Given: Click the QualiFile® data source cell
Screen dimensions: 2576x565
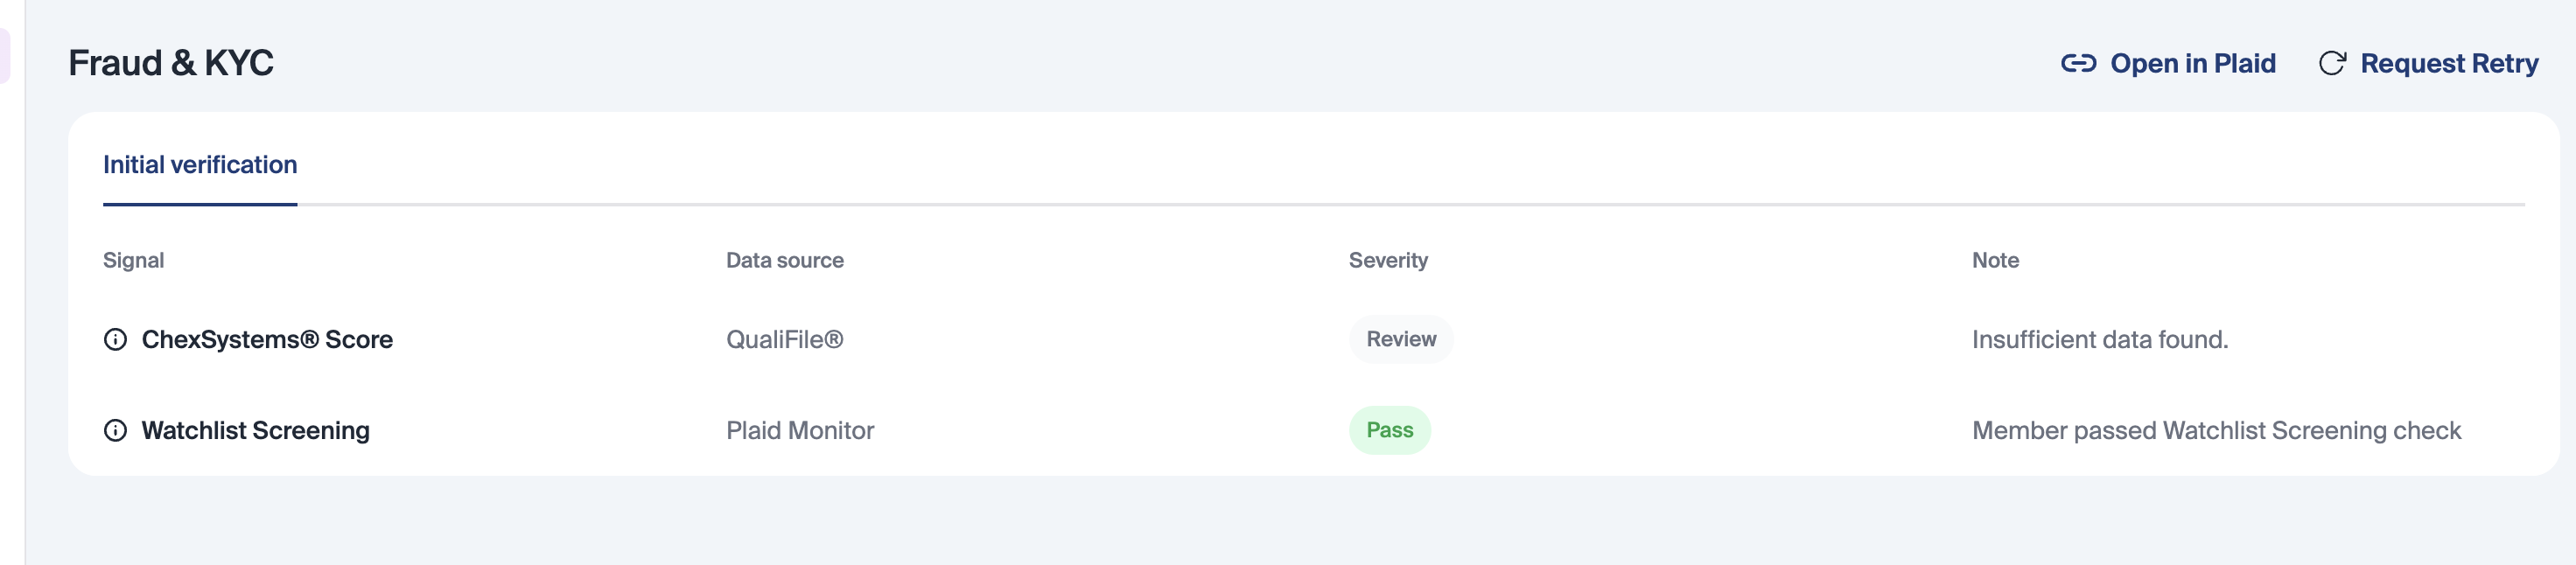Looking at the screenshot, I should (x=784, y=340).
